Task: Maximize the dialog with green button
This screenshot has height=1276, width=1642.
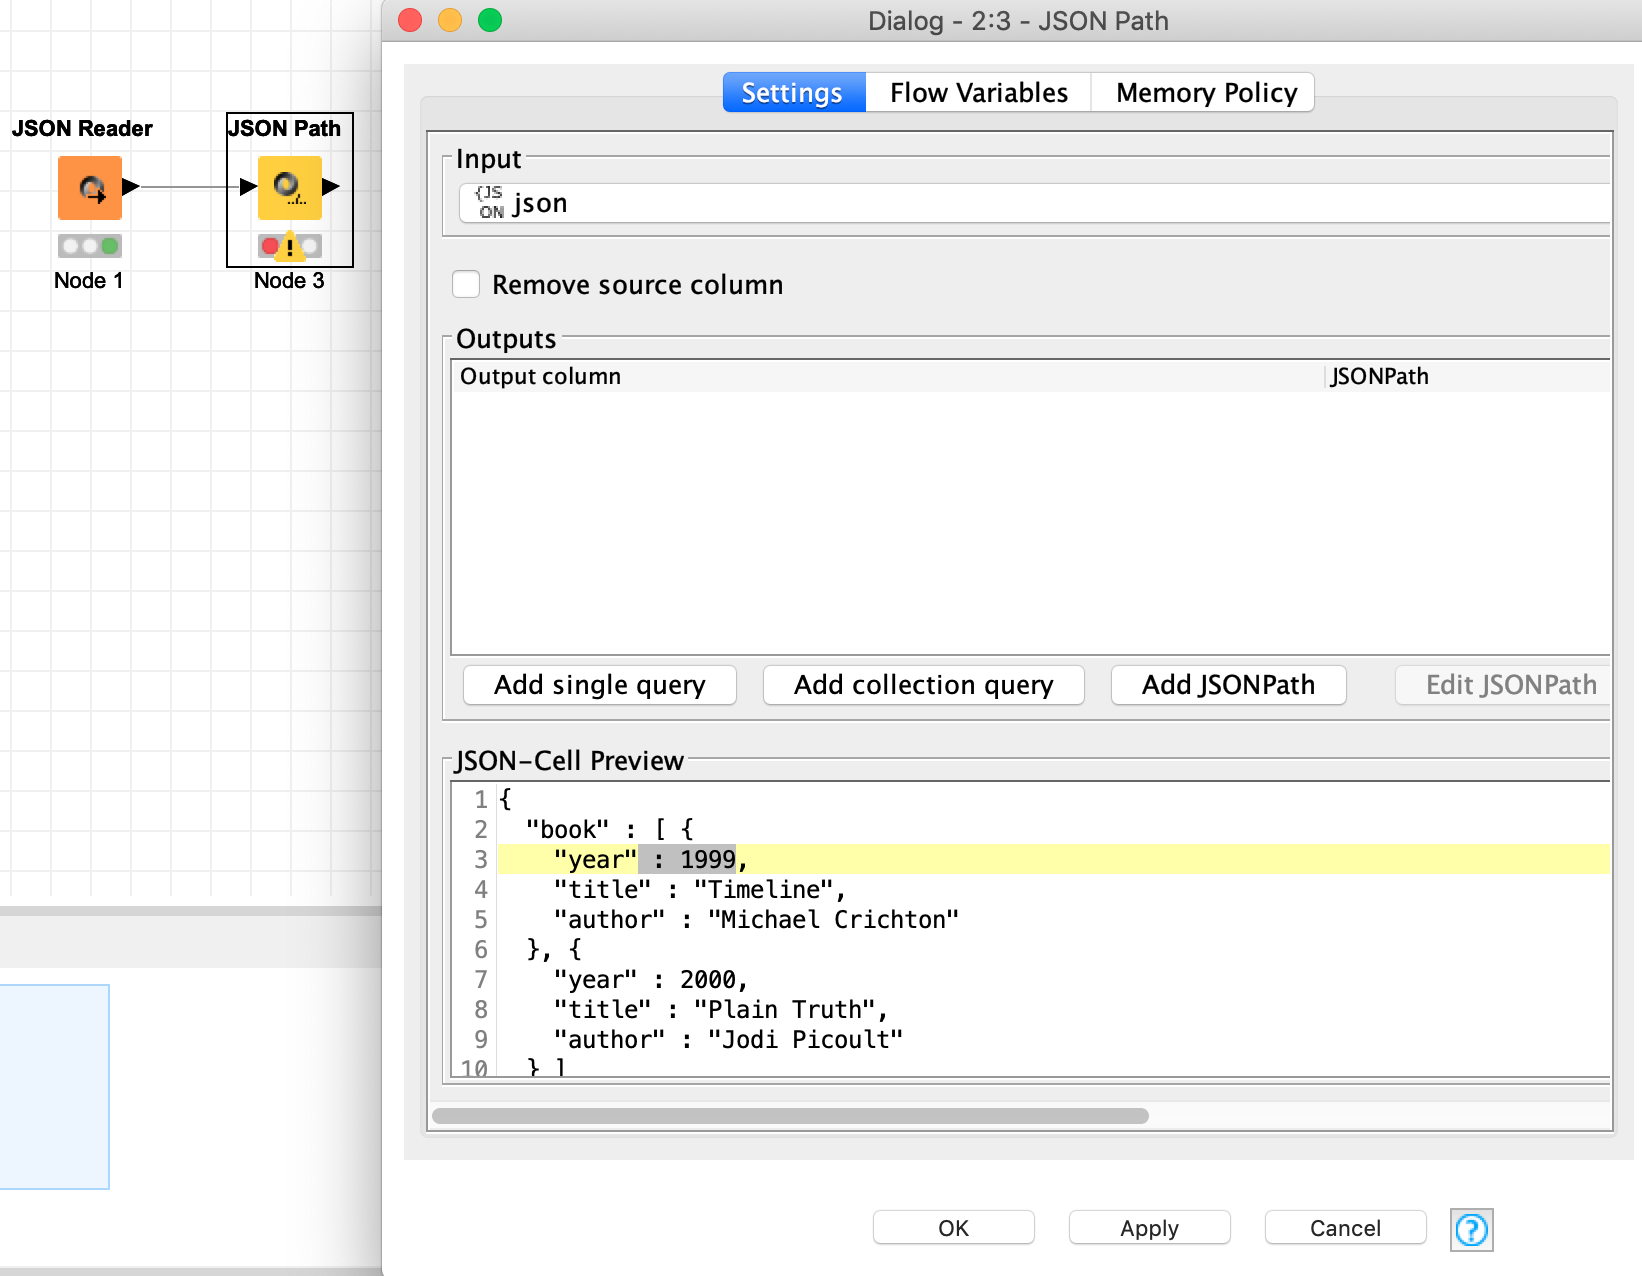Action: [490, 20]
